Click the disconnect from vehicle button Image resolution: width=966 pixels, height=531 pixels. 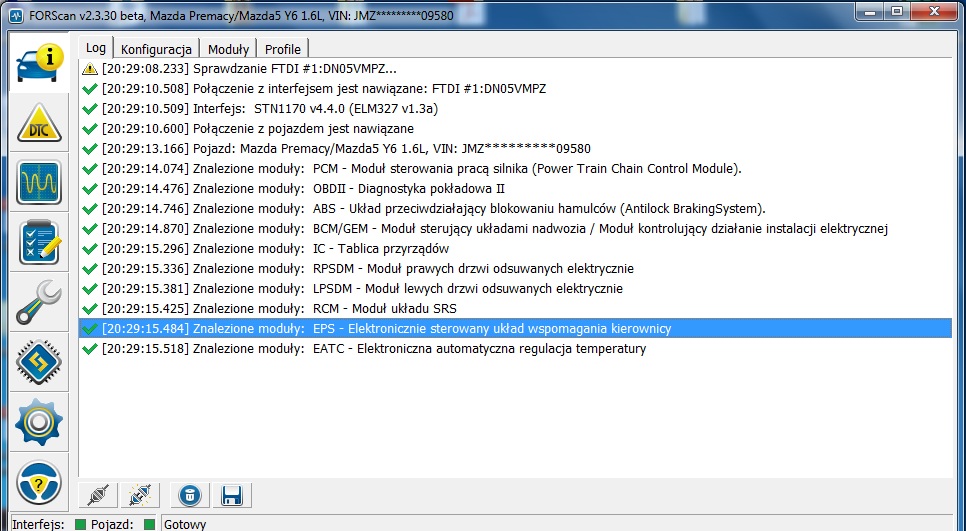(x=140, y=495)
